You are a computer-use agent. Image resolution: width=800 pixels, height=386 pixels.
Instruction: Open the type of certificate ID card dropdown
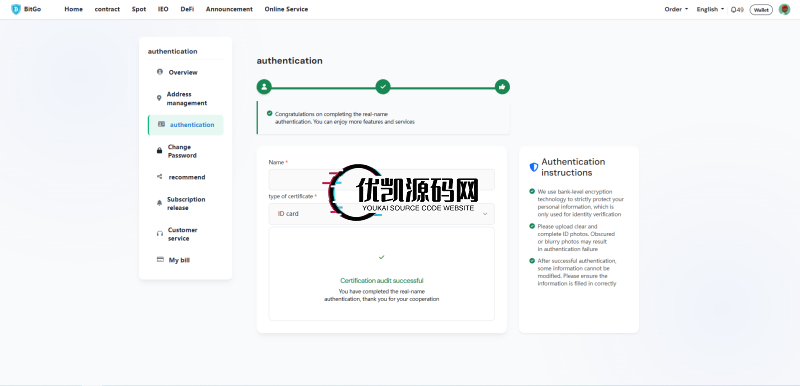click(x=382, y=214)
